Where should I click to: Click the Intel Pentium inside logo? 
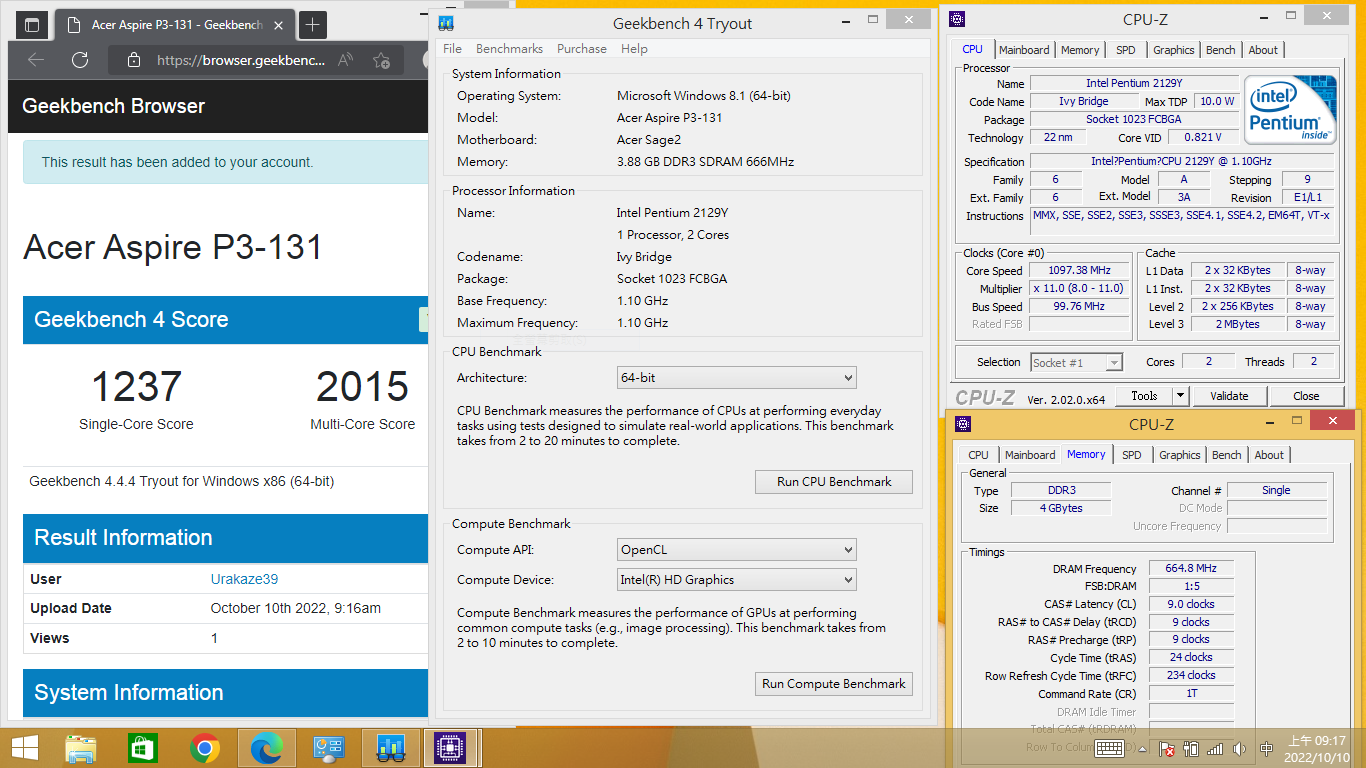point(1290,110)
